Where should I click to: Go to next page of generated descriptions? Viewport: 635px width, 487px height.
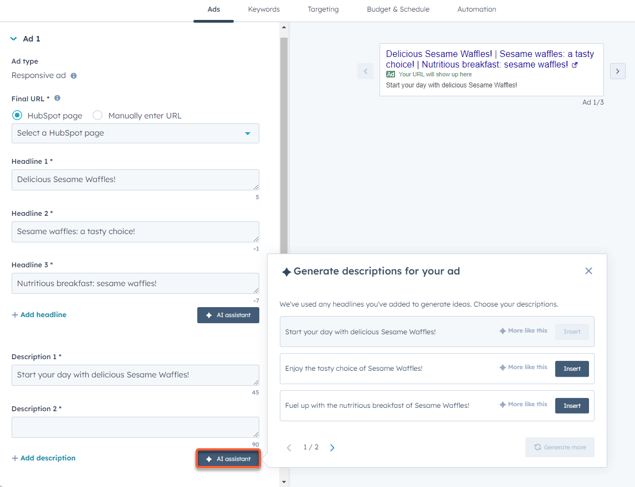[x=332, y=448]
